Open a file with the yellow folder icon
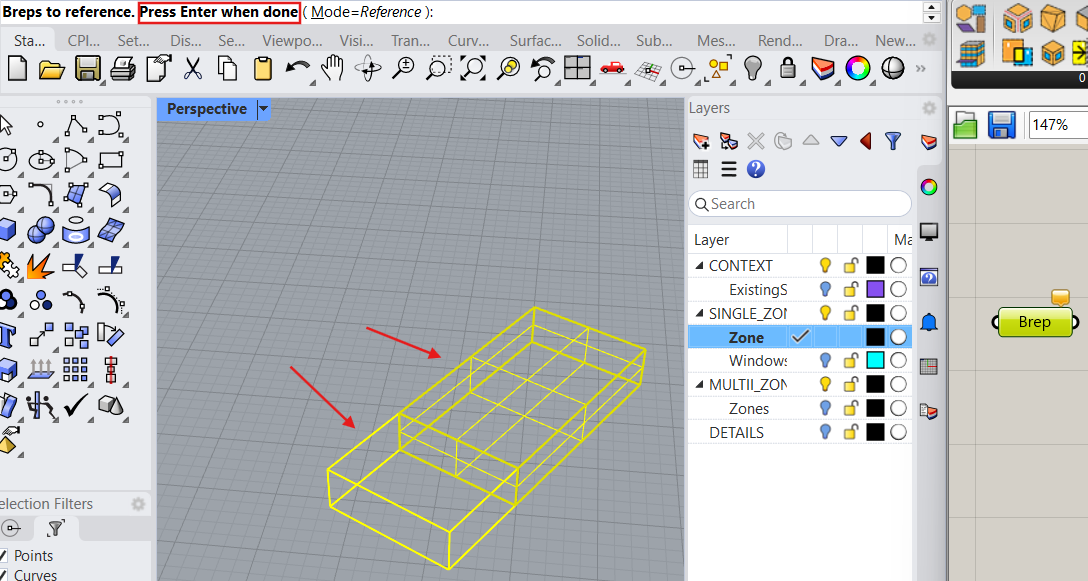Viewport: 1088px width, 581px height. (52, 69)
